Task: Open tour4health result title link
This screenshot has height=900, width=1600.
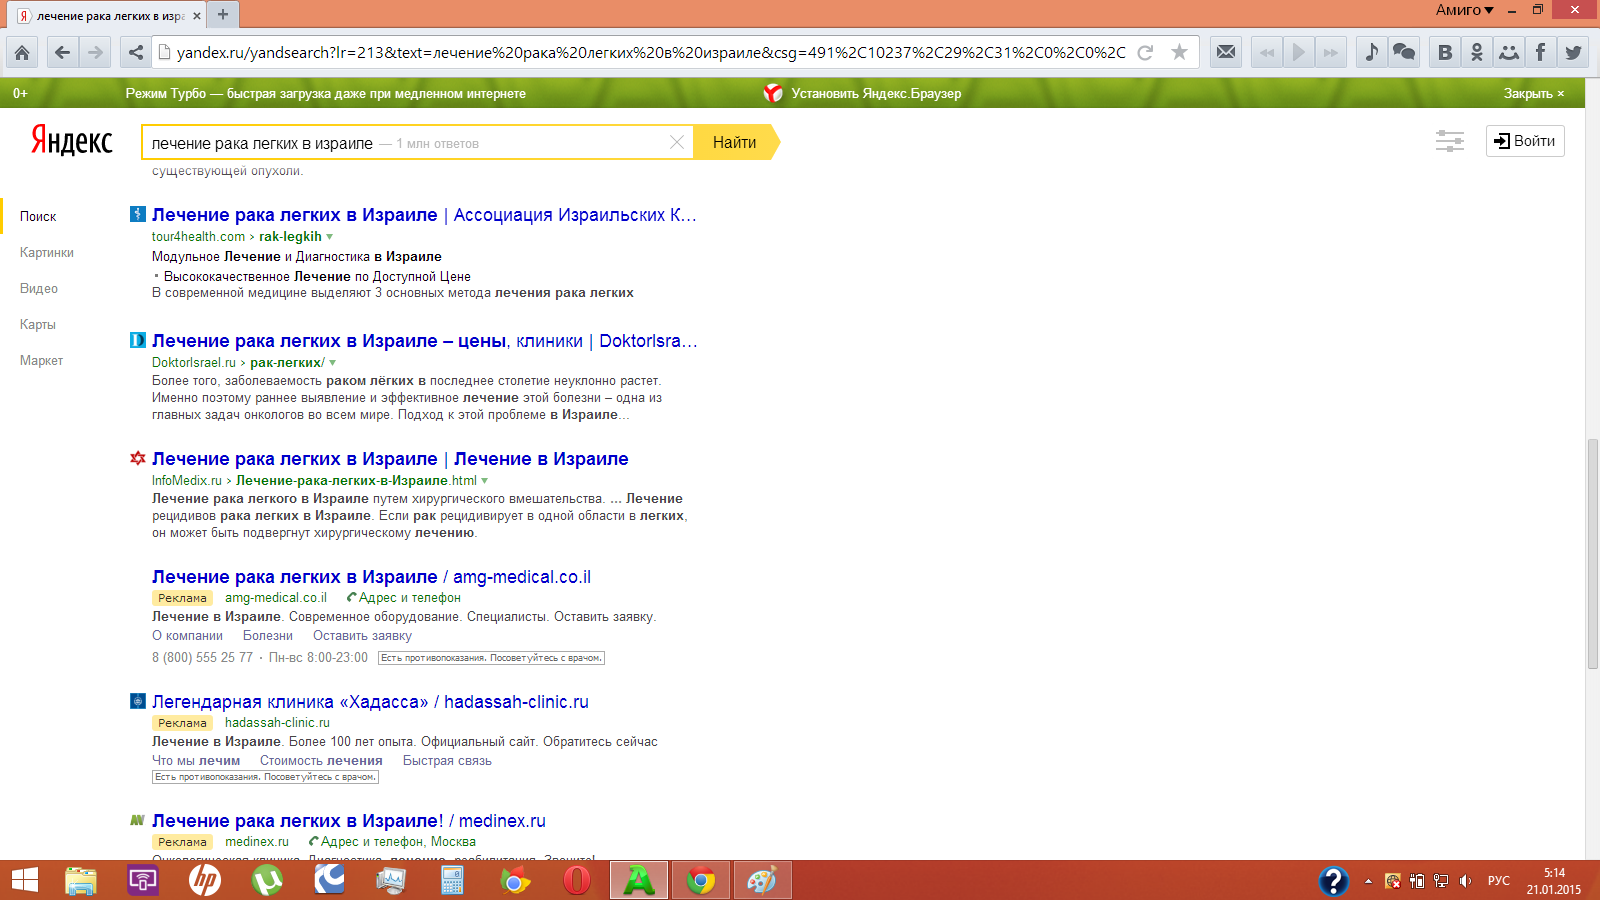Action: tap(424, 215)
